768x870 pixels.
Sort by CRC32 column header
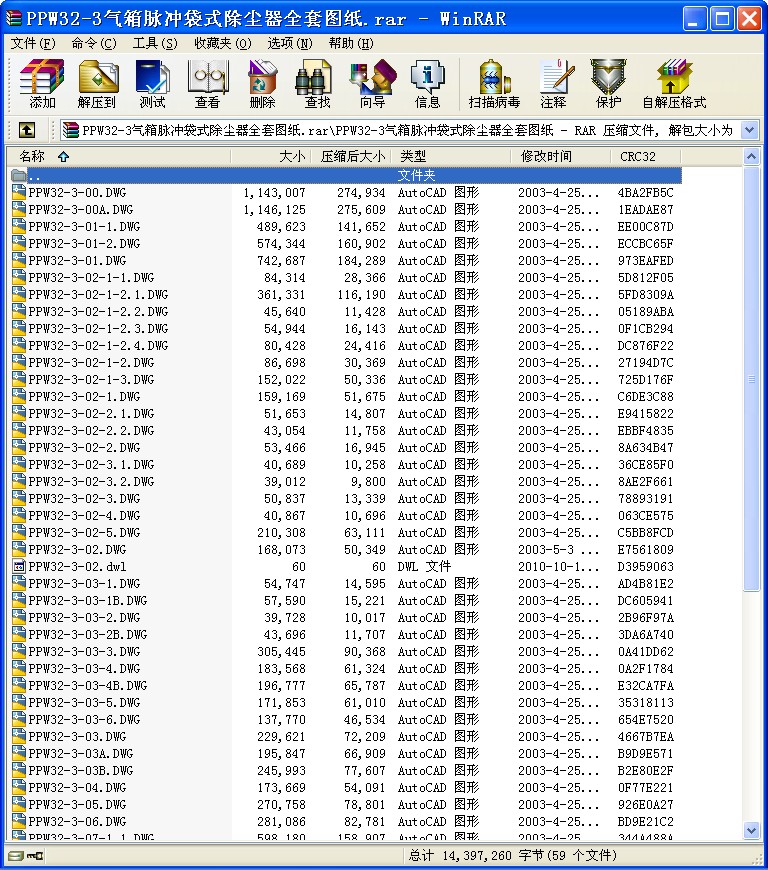pyautogui.click(x=645, y=156)
